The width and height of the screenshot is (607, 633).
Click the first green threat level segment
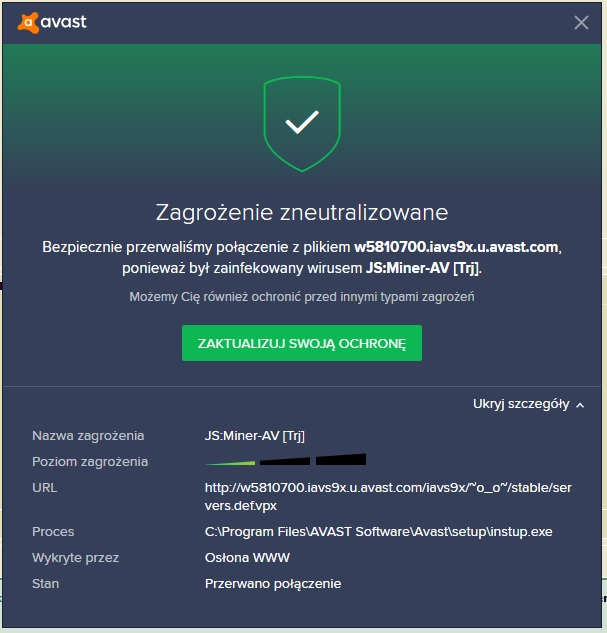(x=230, y=463)
